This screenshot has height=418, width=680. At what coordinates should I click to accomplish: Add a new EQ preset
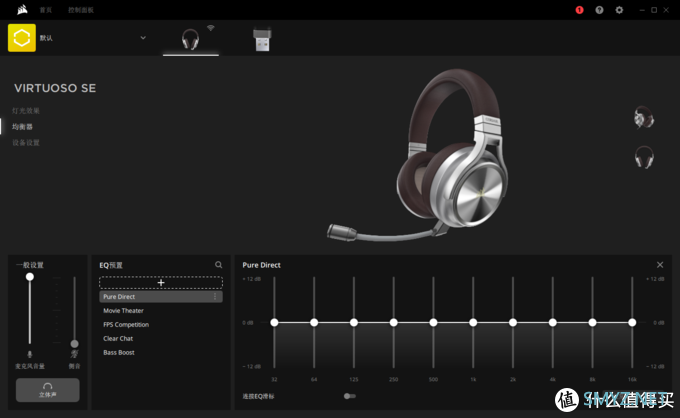tap(161, 283)
